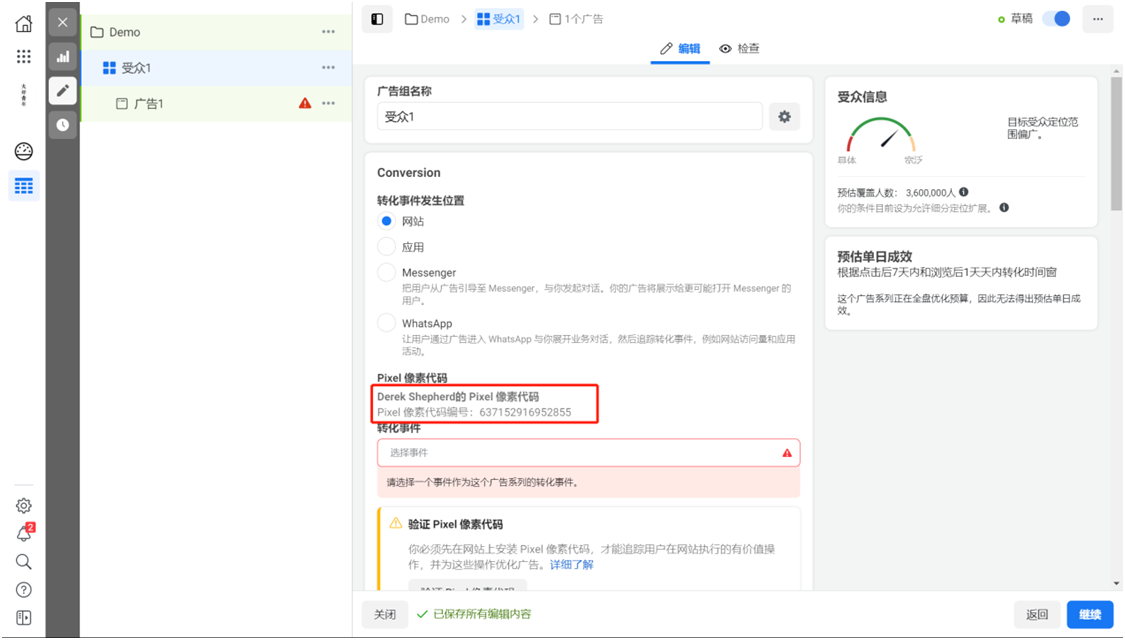Activate the pencil edit icon
Image resolution: width=1125 pixels, height=640 pixels.
pyautogui.click(x=62, y=91)
